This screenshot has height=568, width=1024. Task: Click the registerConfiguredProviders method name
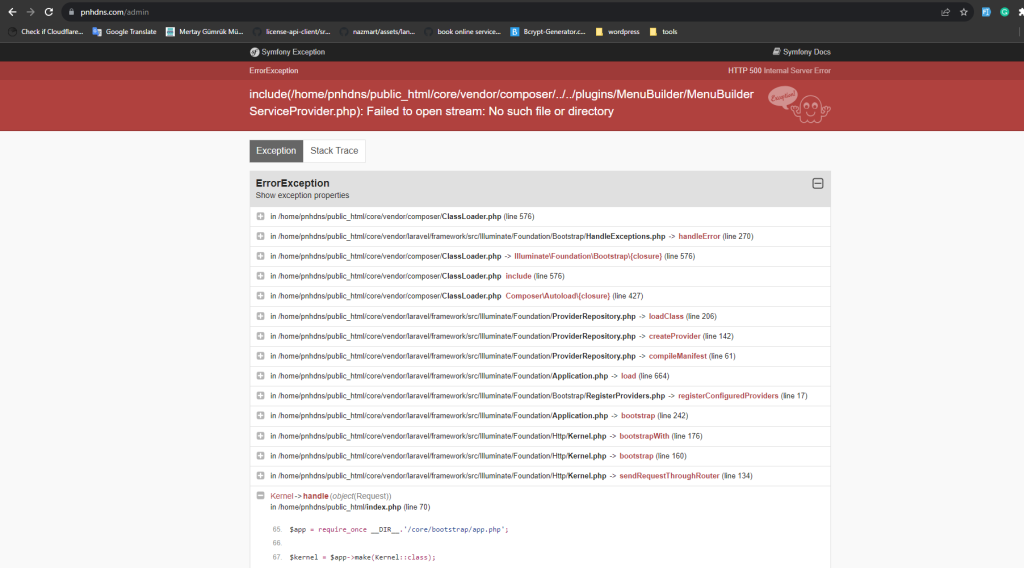(728, 396)
